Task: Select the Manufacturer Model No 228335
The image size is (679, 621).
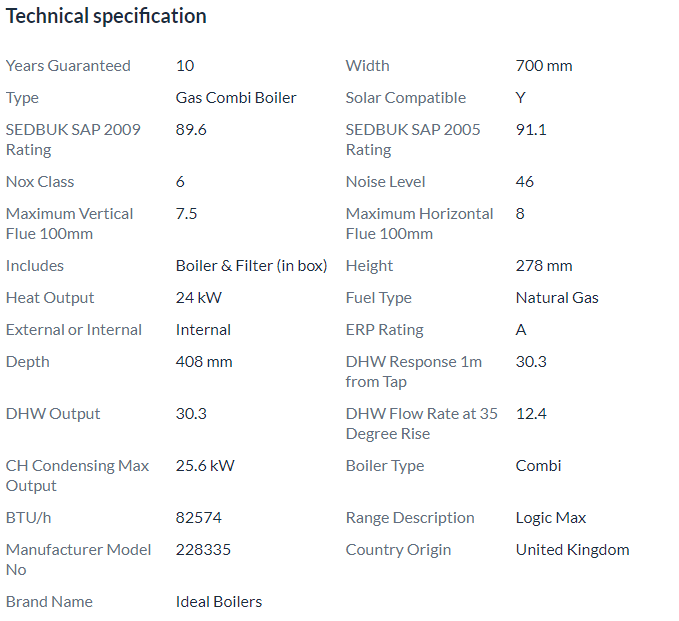Action: pyautogui.click(x=204, y=550)
